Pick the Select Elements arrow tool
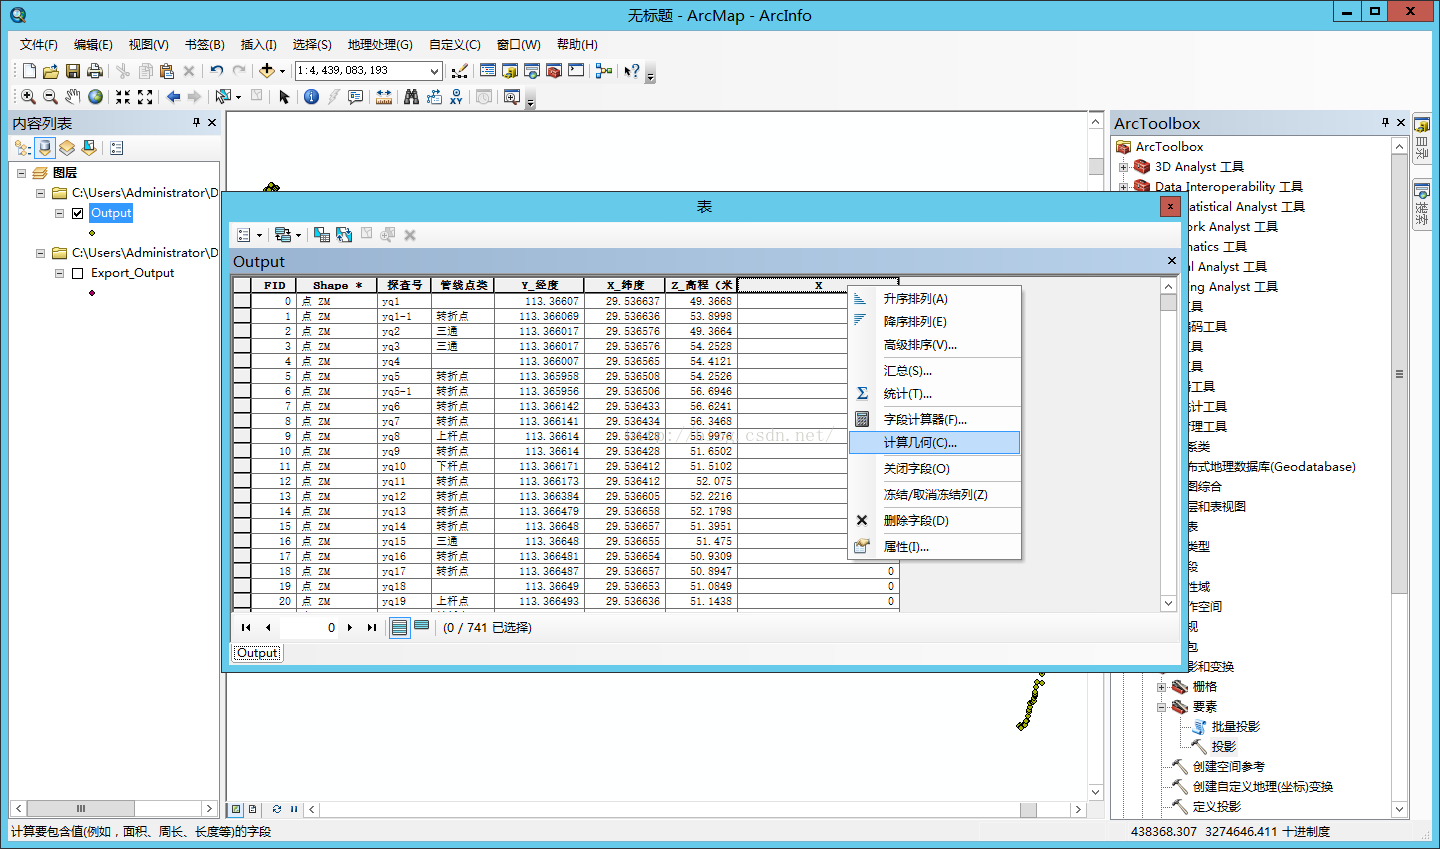The width and height of the screenshot is (1440, 849). (x=284, y=97)
